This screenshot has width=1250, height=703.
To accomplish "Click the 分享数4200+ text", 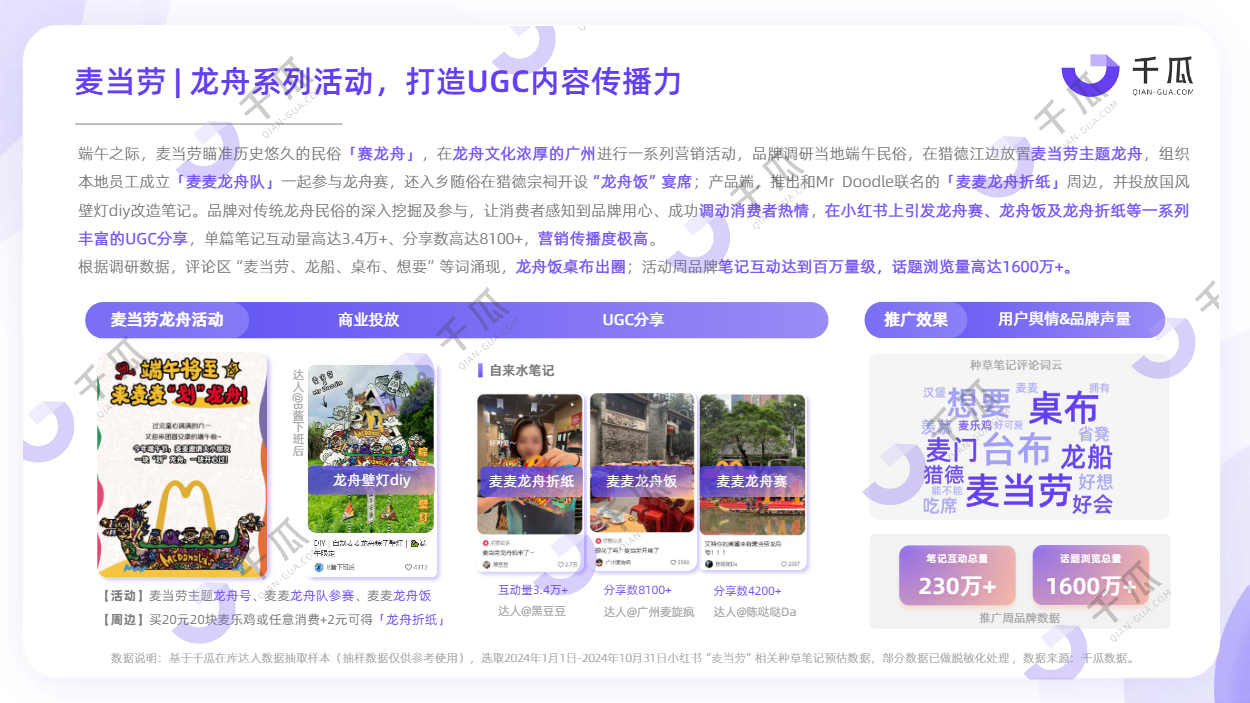I will [748, 590].
